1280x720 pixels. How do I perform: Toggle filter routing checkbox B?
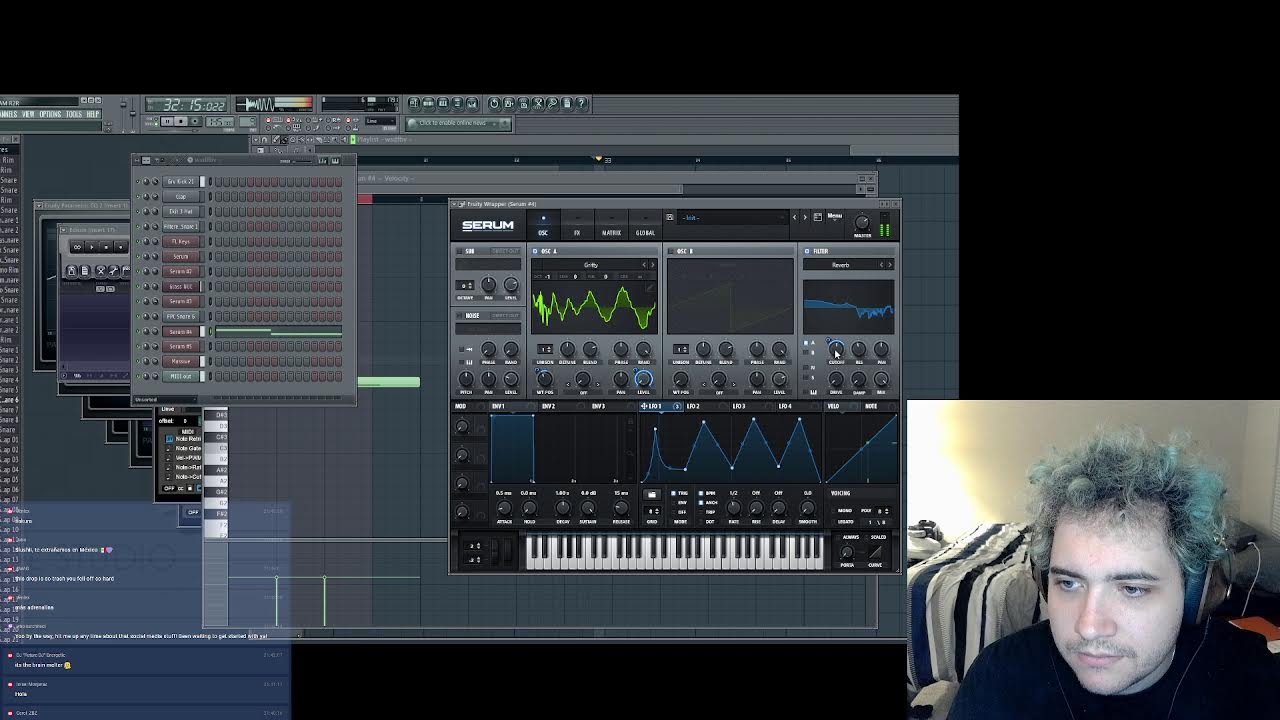[806, 353]
